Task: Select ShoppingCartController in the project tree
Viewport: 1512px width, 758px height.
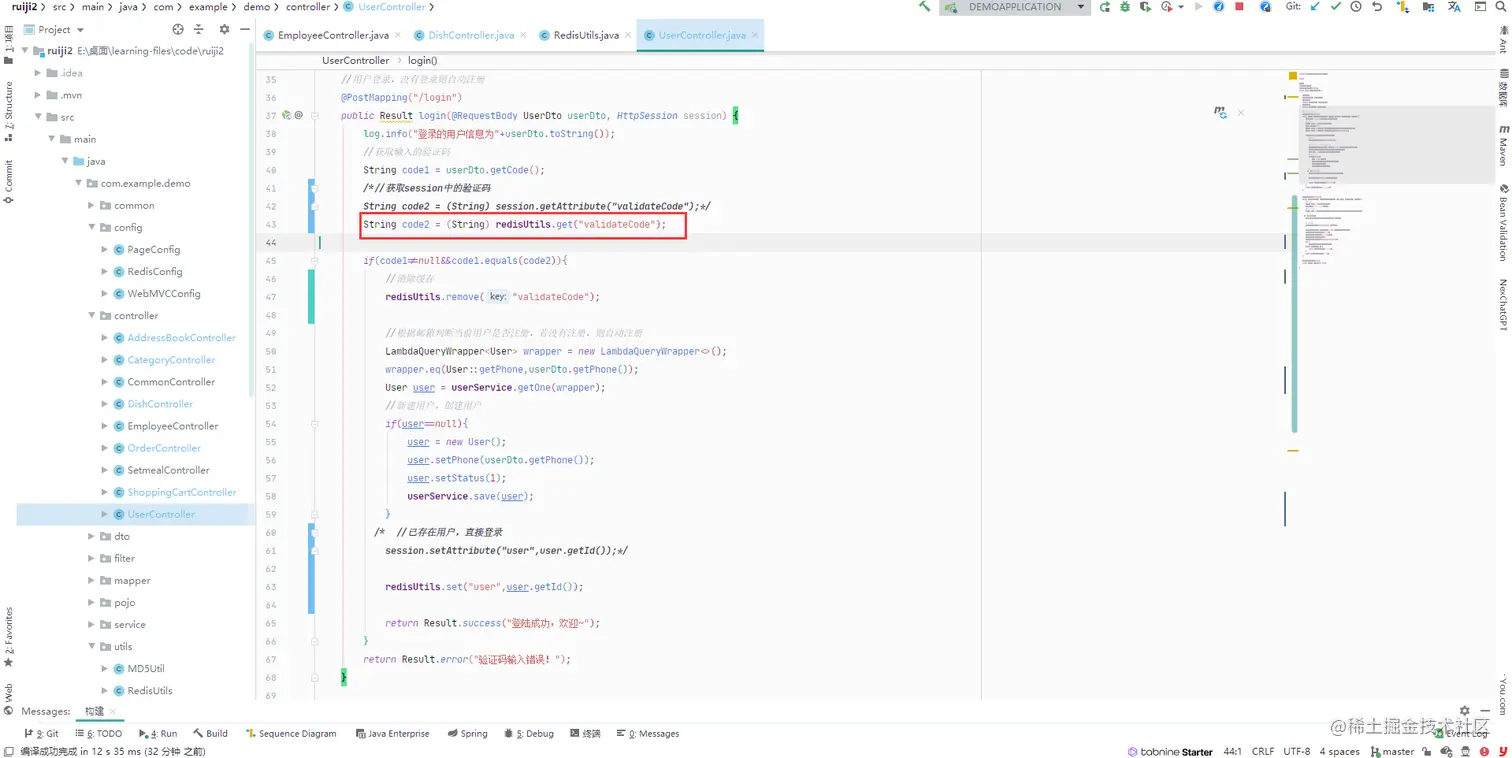Action: click(x=181, y=492)
